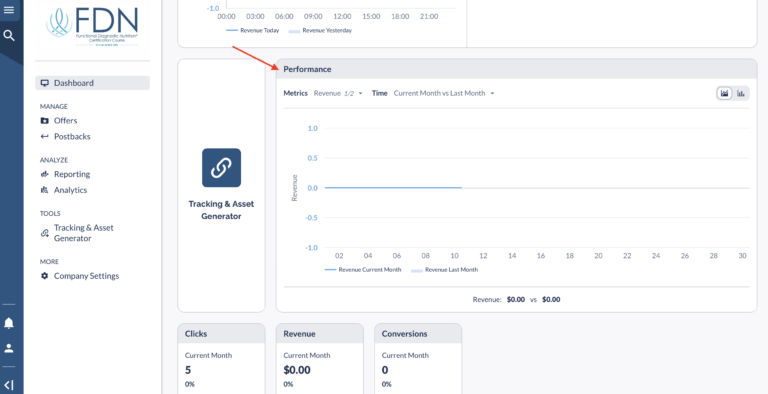Toggle Revenue Yesterday legend
The height and width of the screenshot is (394, 768).
[320, 30]
